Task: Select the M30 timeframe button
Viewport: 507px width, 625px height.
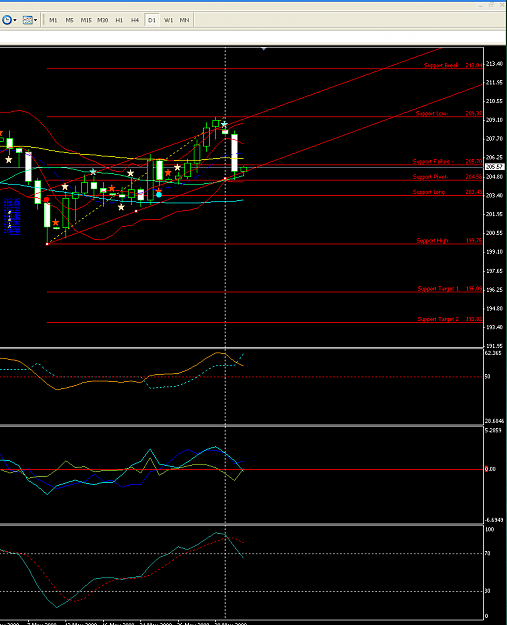Action: tap(102, 20)
